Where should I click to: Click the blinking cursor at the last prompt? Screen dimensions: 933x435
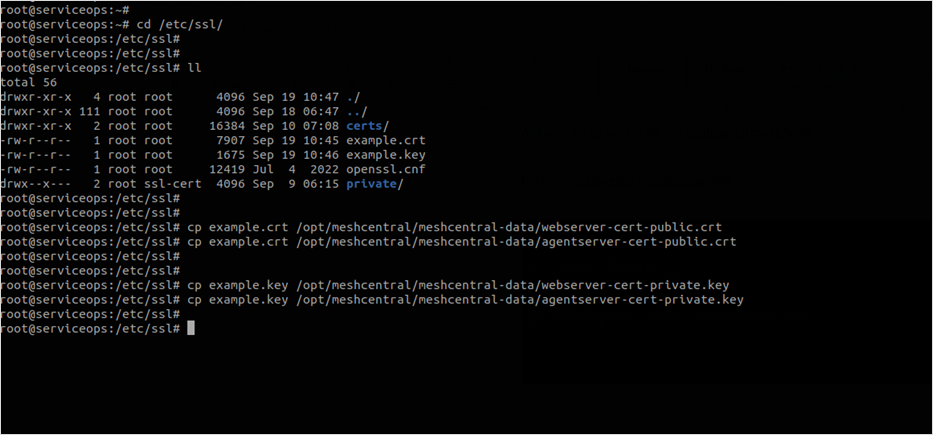click(x=191, y=328)
